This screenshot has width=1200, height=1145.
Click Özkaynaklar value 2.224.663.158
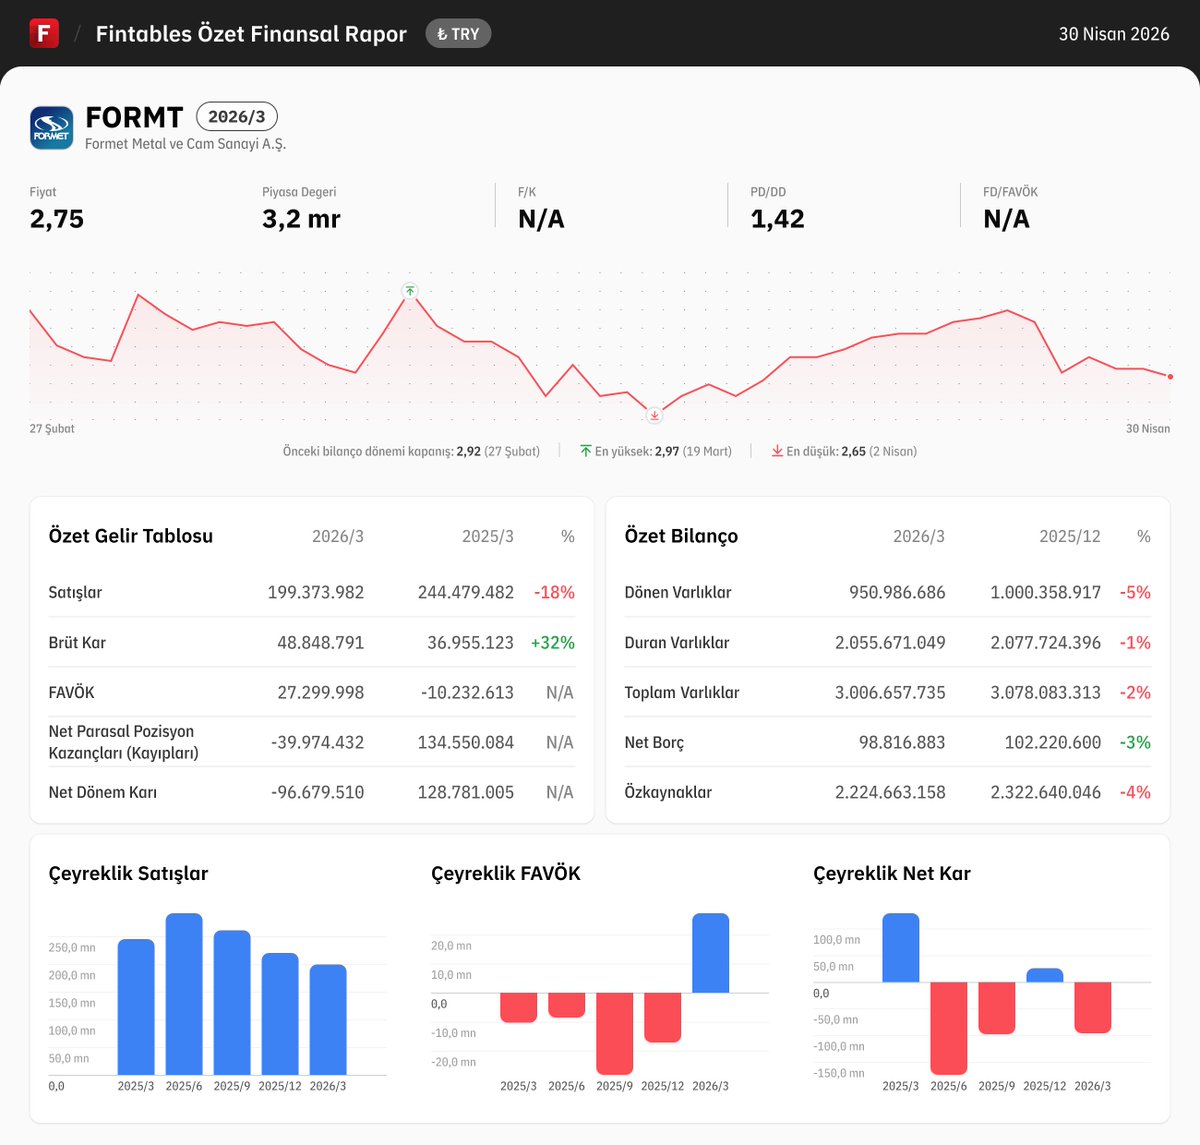tap(890, 792)
